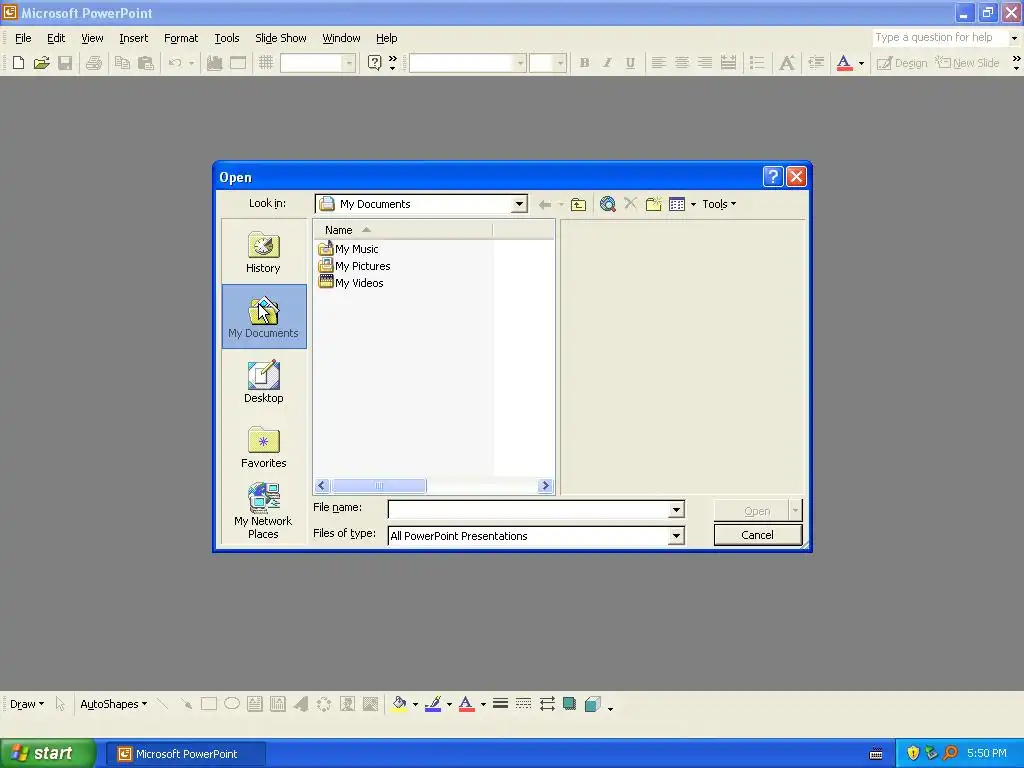Open the Format menu
1024x768 pixels.
point(181,38)
